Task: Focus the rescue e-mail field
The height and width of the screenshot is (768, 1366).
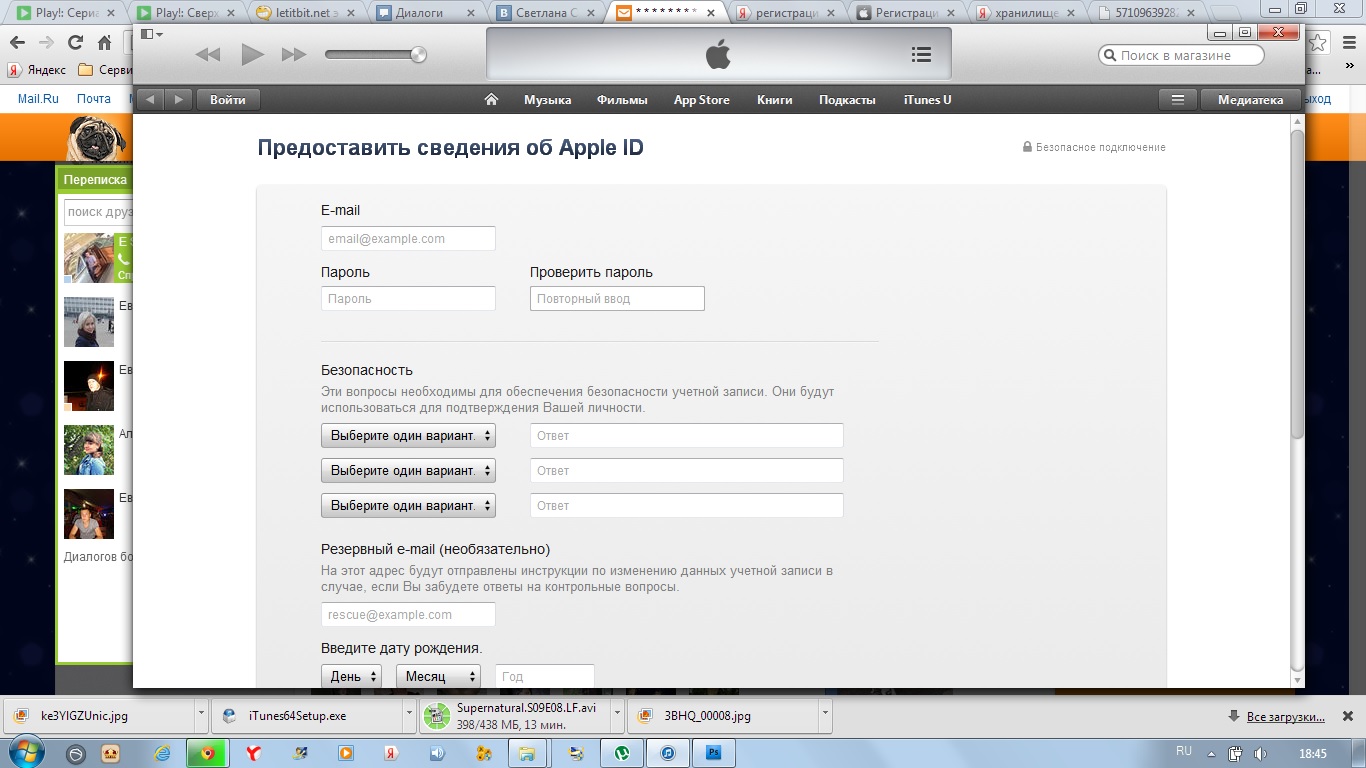Action: coord(408,614)
